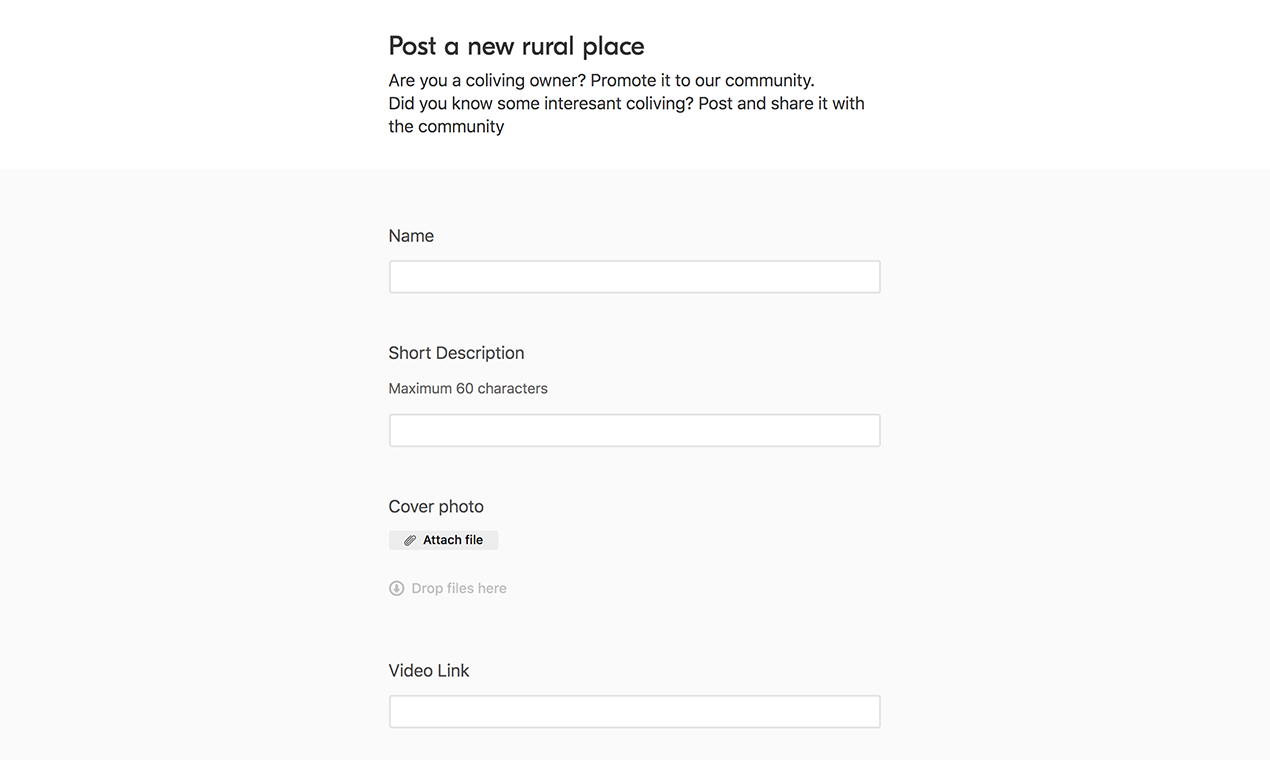
Task: Click the download arrow icon beside Drop files
Action: coord(396,588)
